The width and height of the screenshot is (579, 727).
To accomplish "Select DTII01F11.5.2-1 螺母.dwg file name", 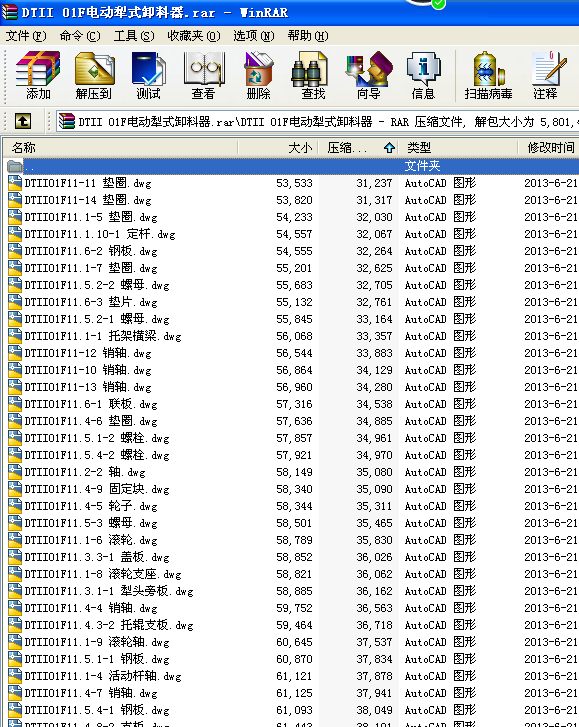I will tap(97, 319).
